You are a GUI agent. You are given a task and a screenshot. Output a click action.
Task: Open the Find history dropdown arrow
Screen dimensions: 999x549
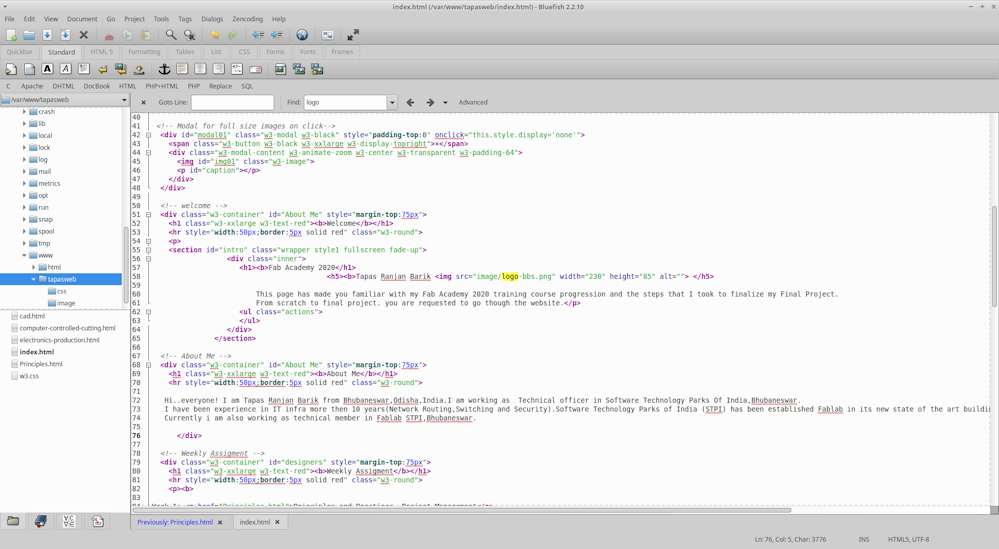click(392, 103)
